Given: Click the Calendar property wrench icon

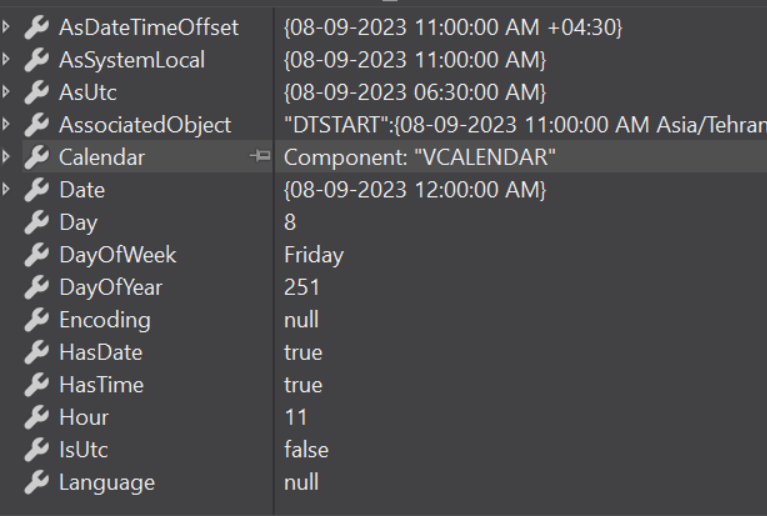Looking at the screenshot, I should (x=38, y=158).
